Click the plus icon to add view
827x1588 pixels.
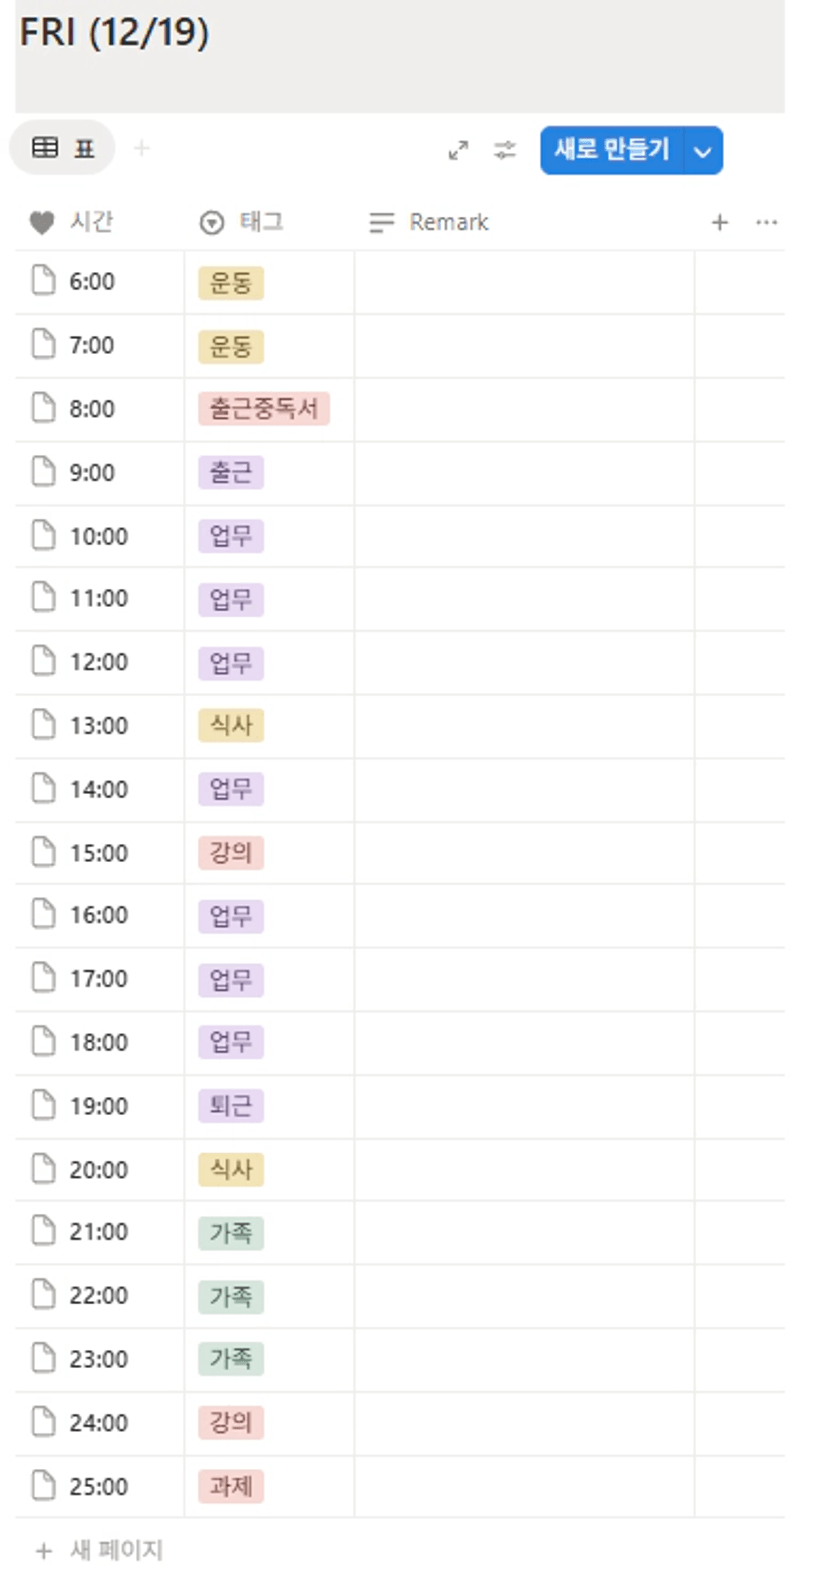coord(142,149)
